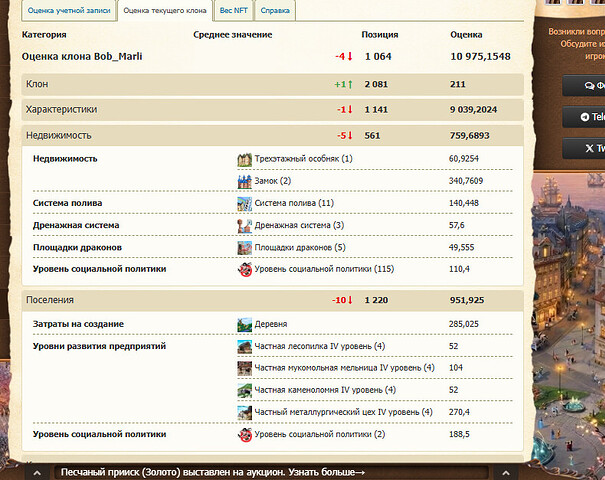Click the Затраты на создание label

coord(78,324)
